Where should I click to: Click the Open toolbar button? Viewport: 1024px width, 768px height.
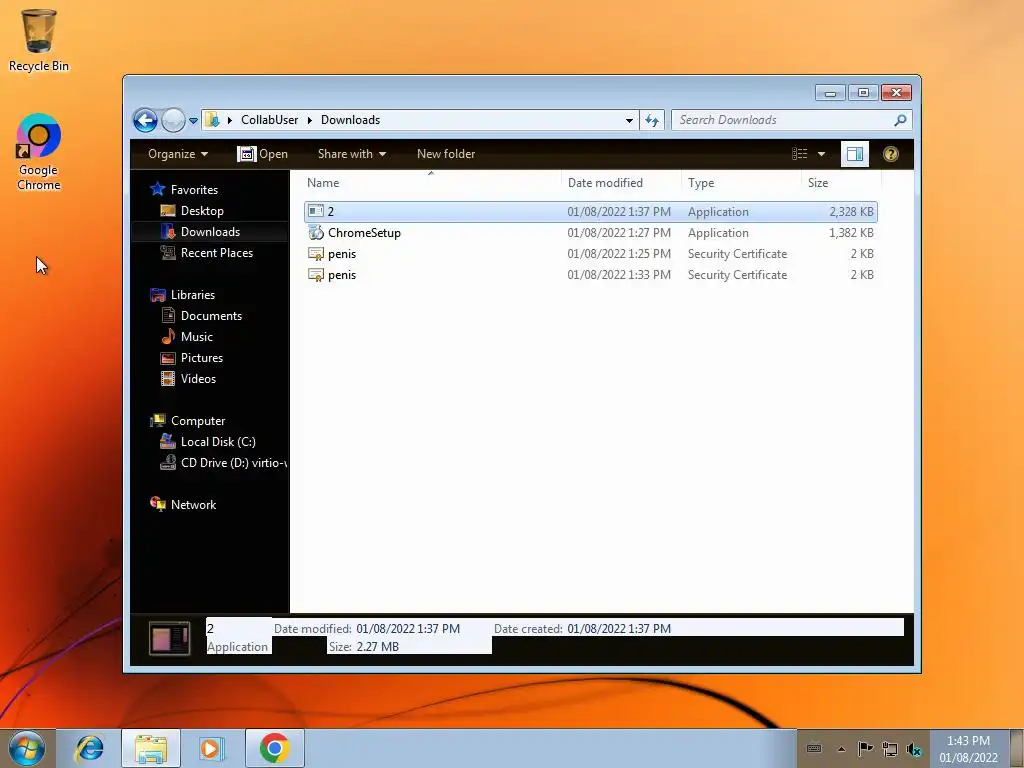tap(263, 154)
